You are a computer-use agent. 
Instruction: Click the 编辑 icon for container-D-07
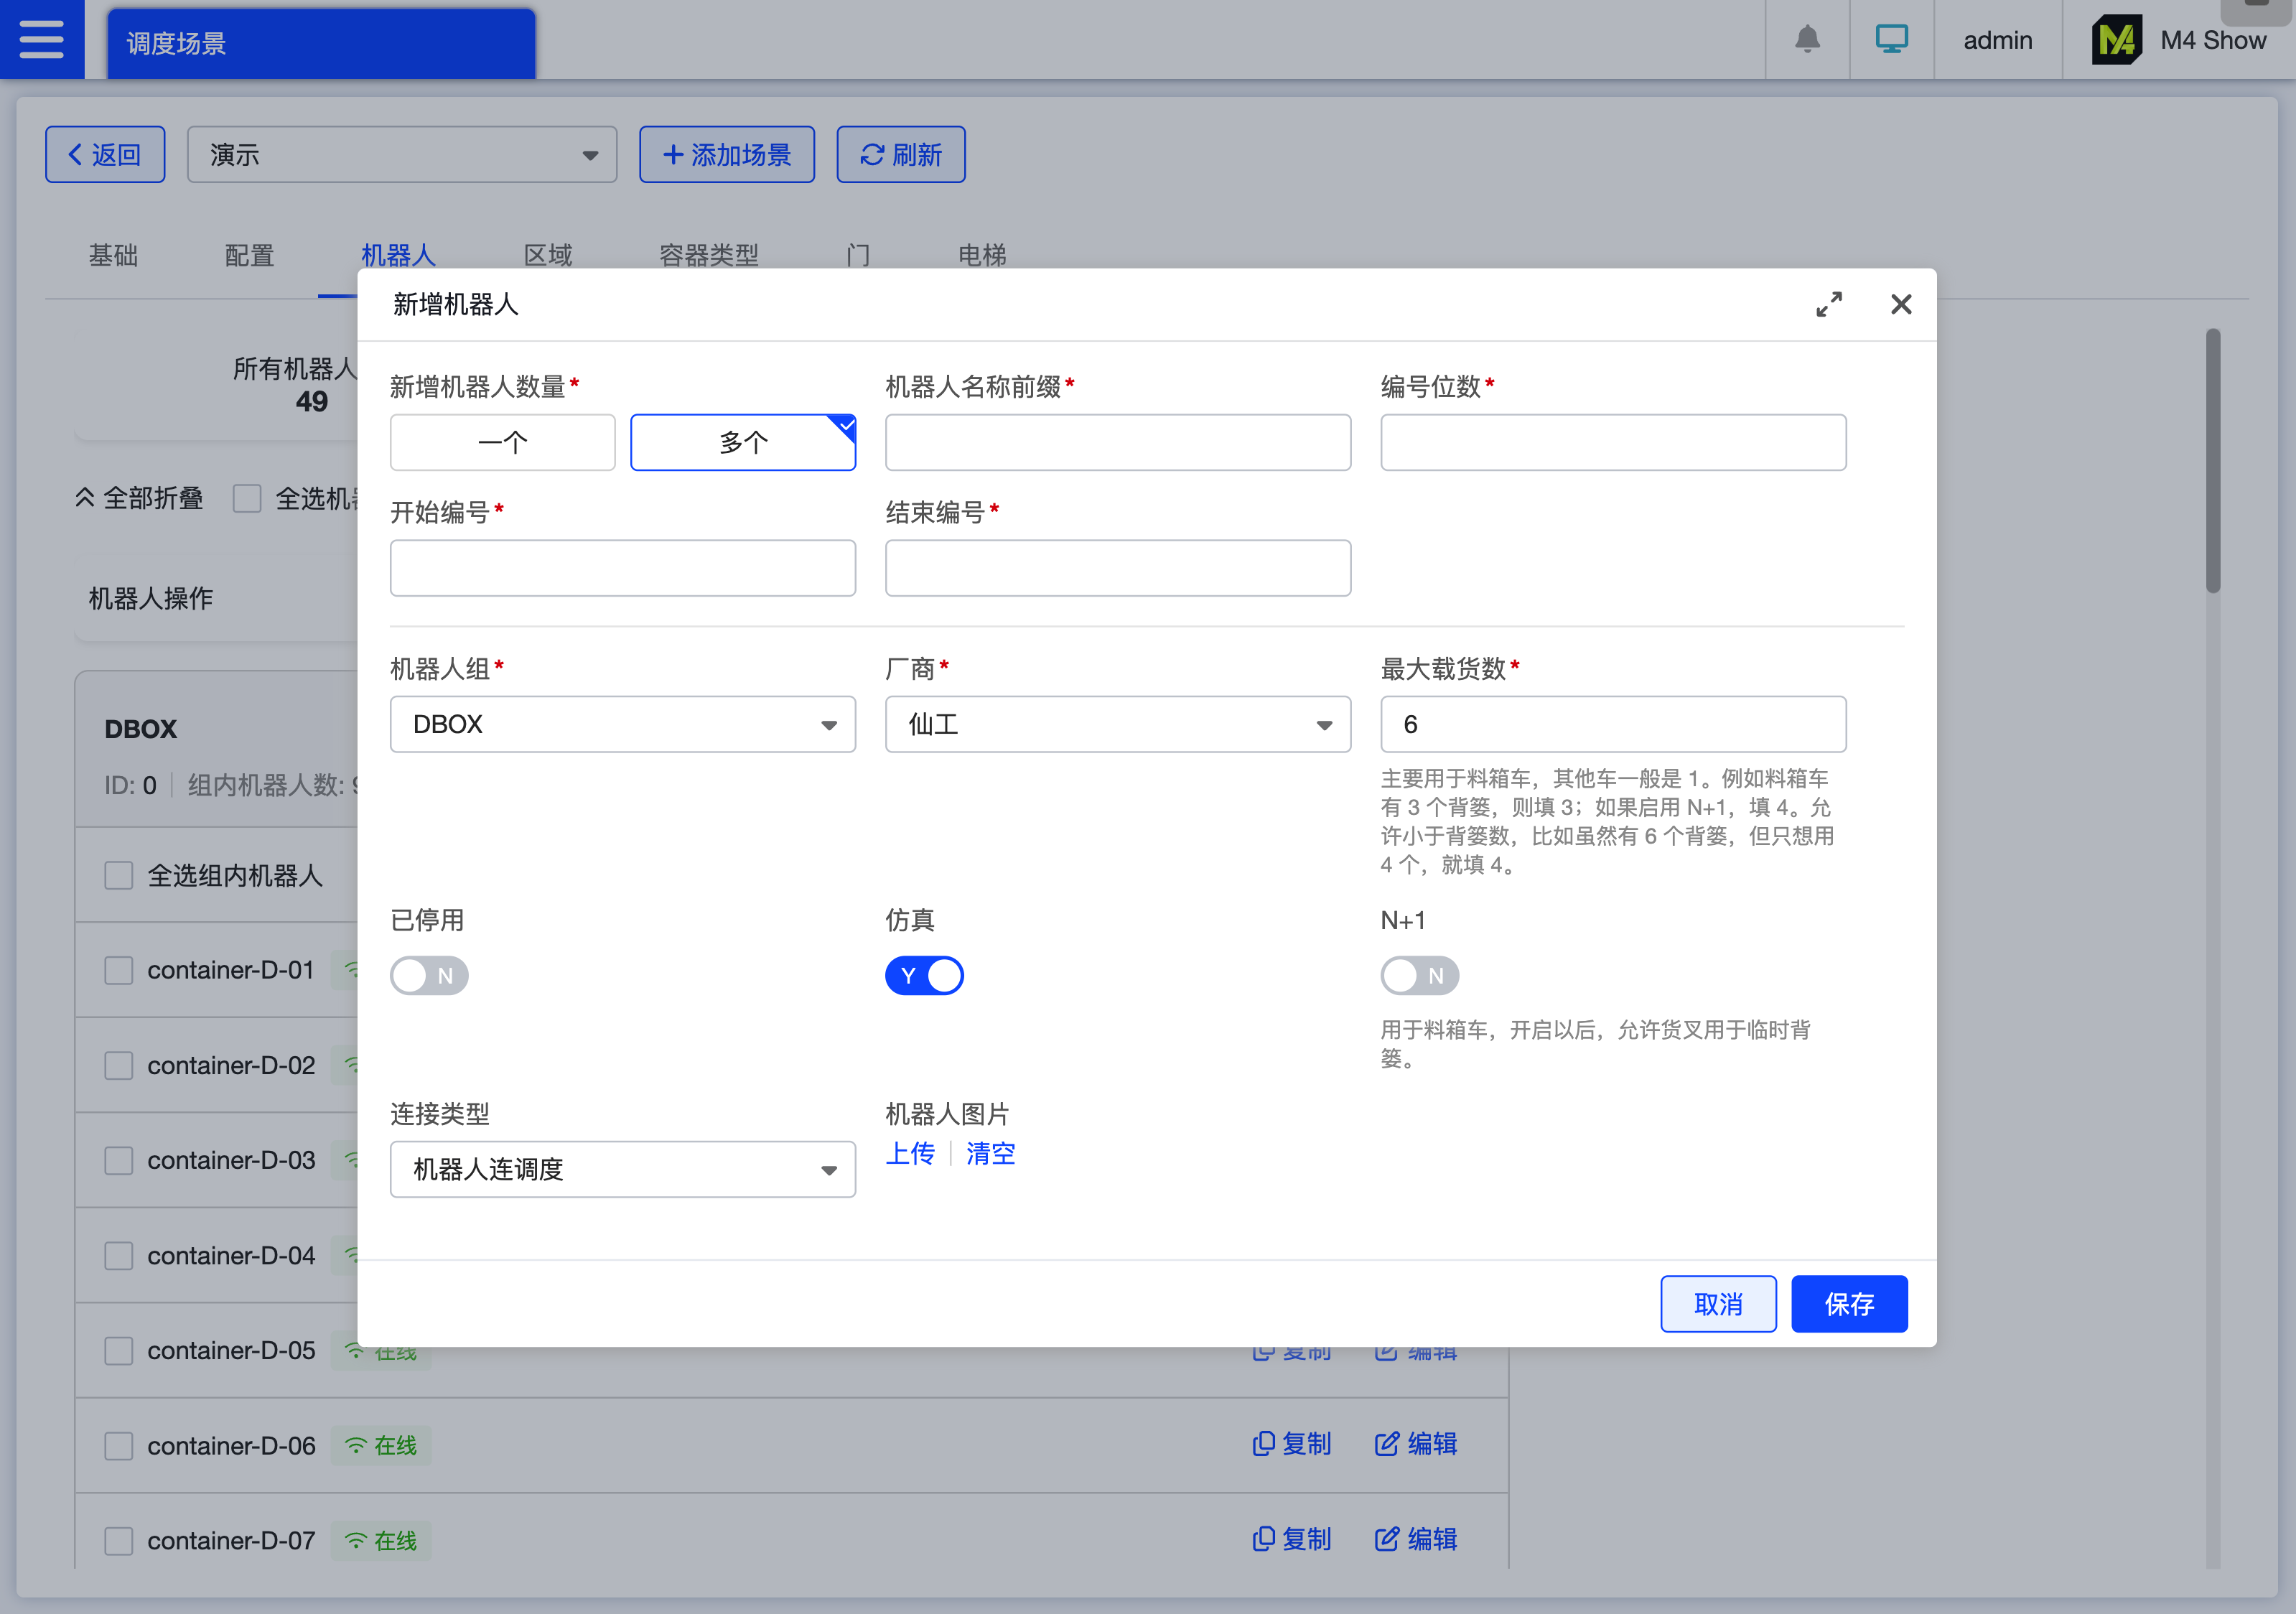tap(1387, 1539)
